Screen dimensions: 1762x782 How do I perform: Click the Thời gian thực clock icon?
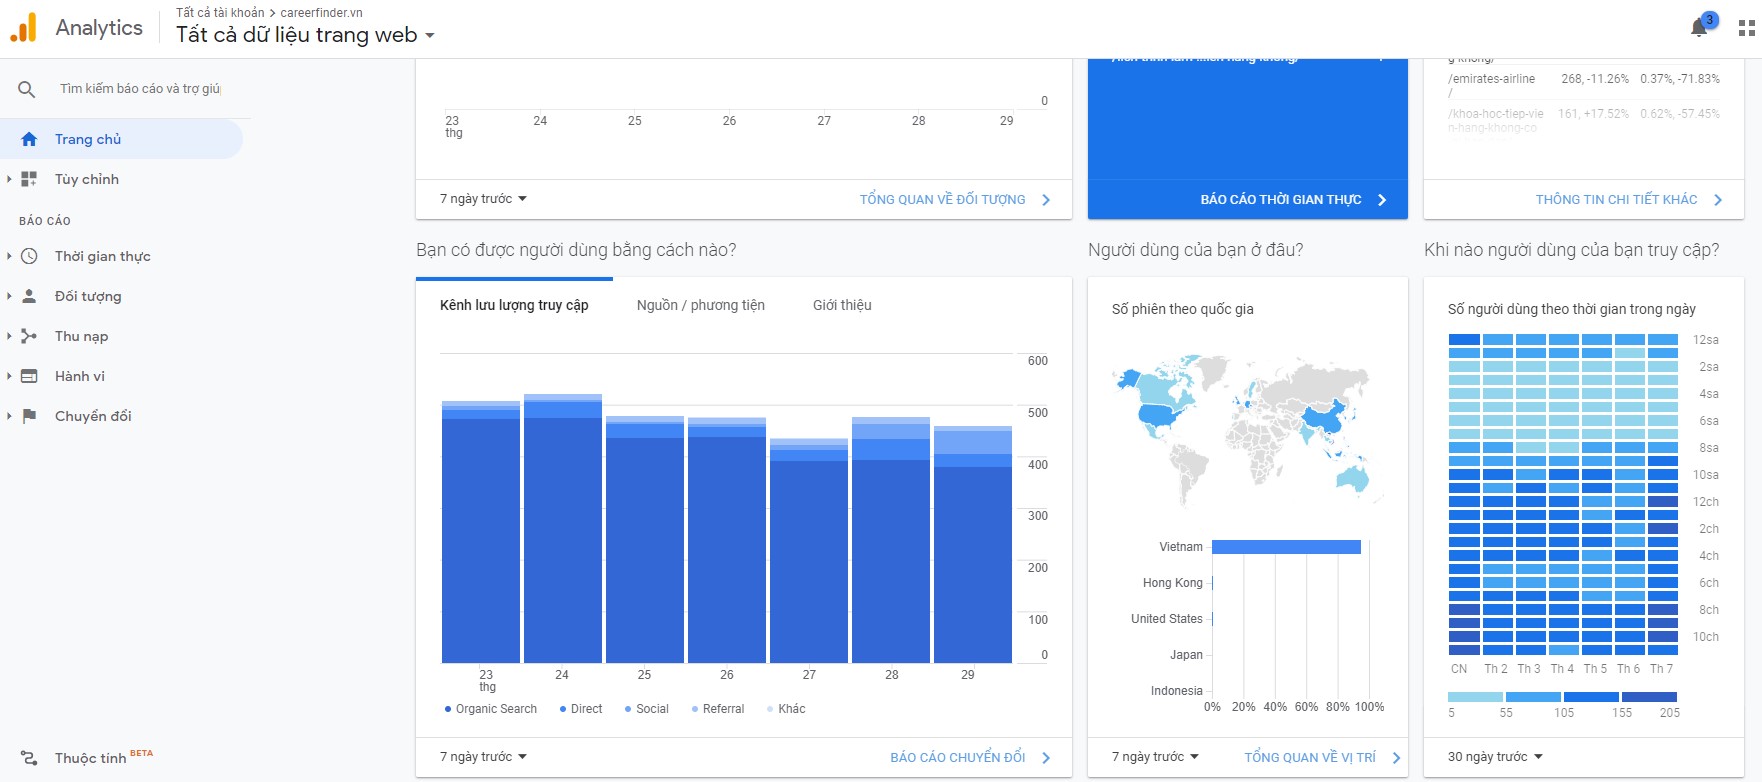tap(29, 256)
